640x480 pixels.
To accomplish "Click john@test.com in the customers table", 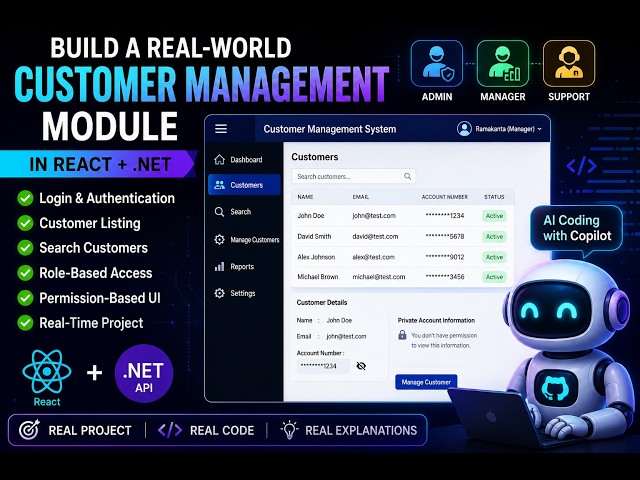I will click(x=374, y=216).
